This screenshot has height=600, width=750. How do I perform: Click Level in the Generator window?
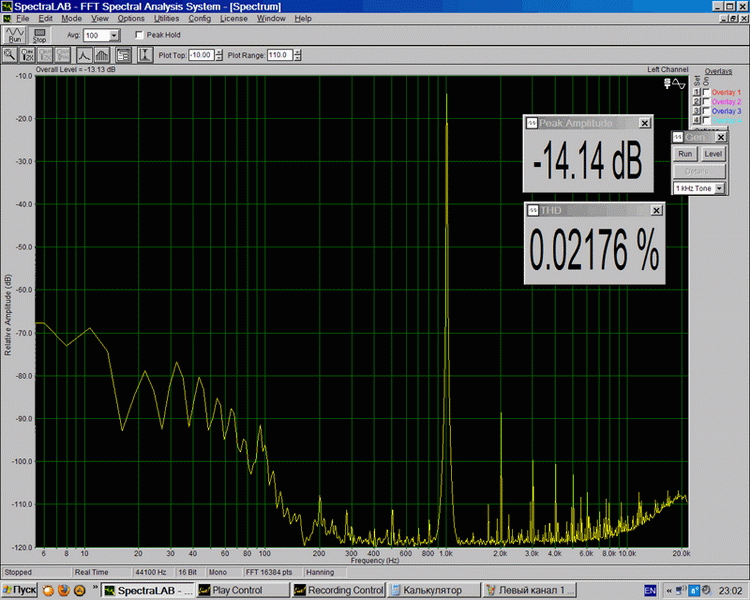point(713,154)
